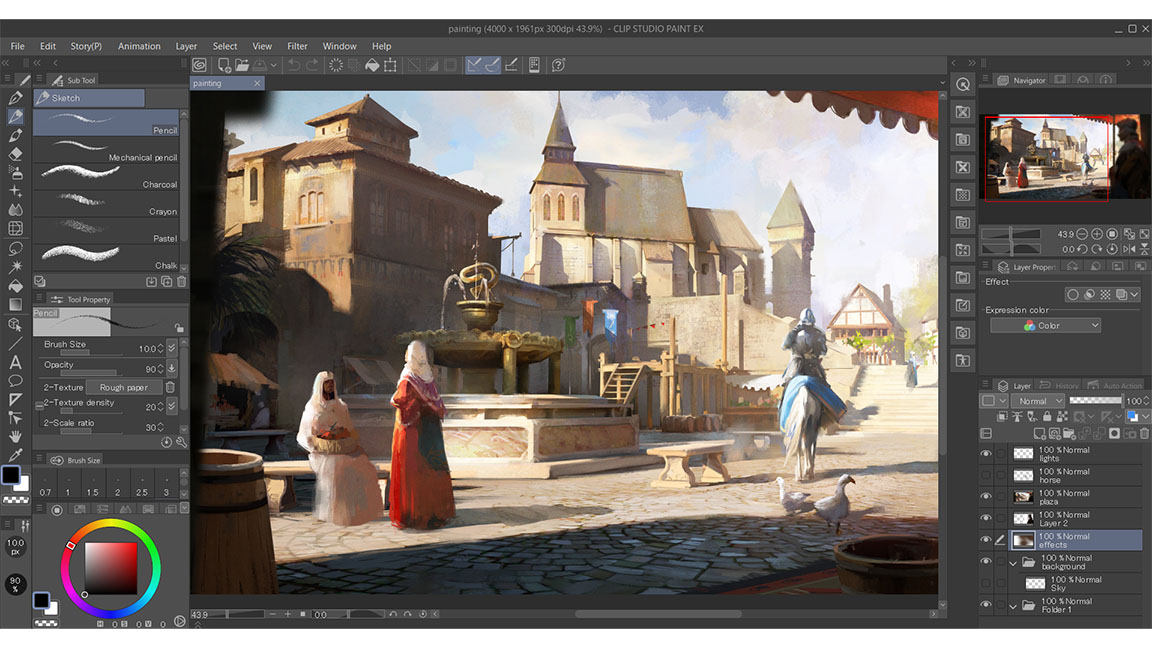Show the horse layer
The width and height of the screenshot is (1152, 648).
(x=985, y=475)
